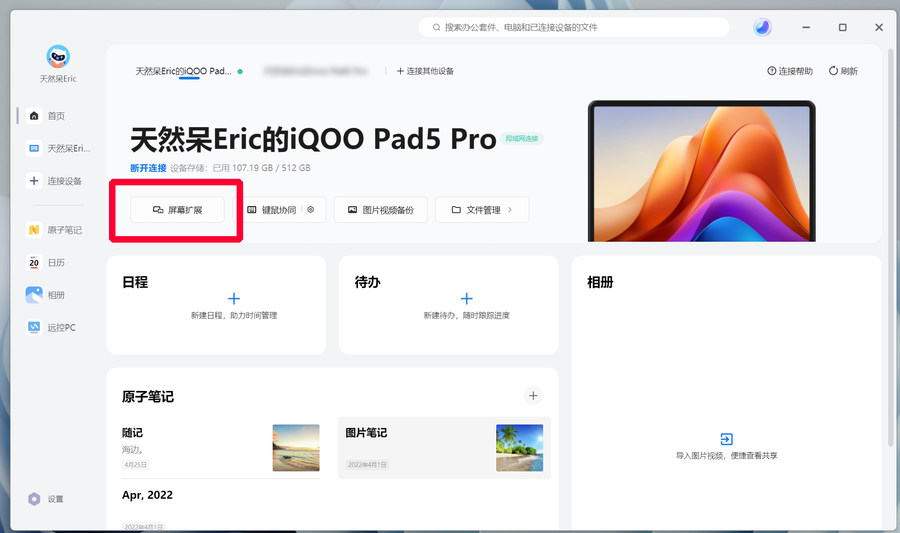Open the Apr, 2022 note
Image resolution: width=900 pixels, height=533 pixels.
148,495
